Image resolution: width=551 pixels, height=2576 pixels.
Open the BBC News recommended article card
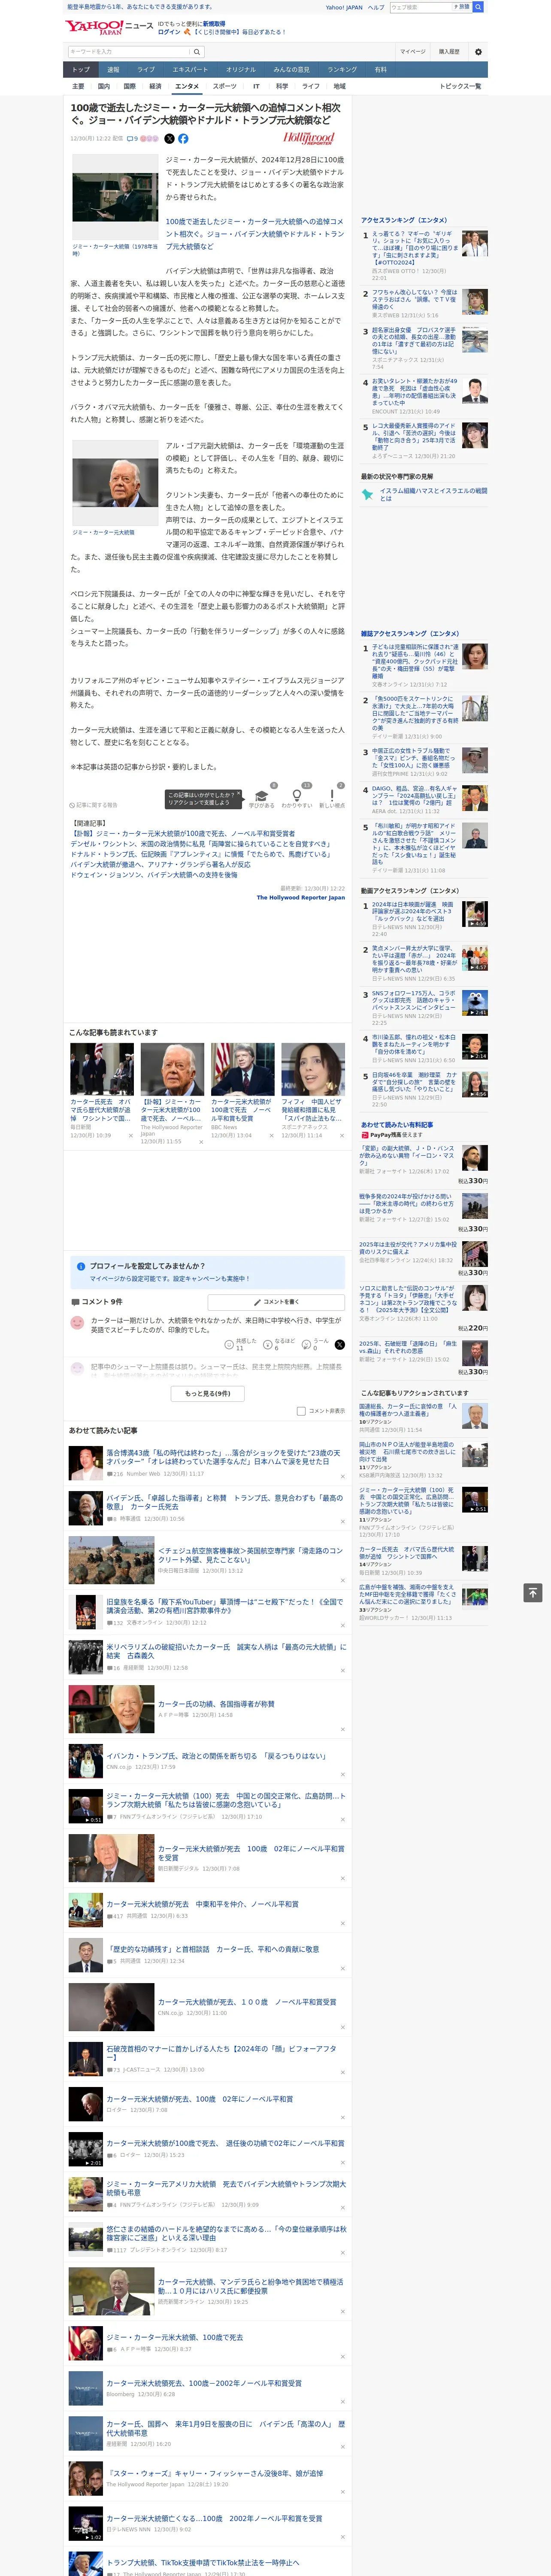coord(242,1092)
